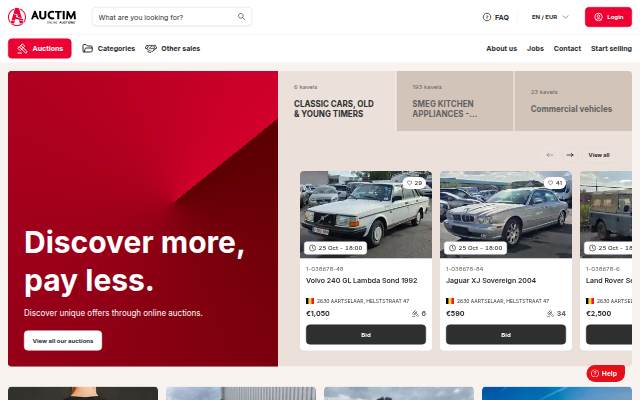640x400 pixels.
Task: Click the bid count gavel icon on Jaguar card
Action: [550, 313]
